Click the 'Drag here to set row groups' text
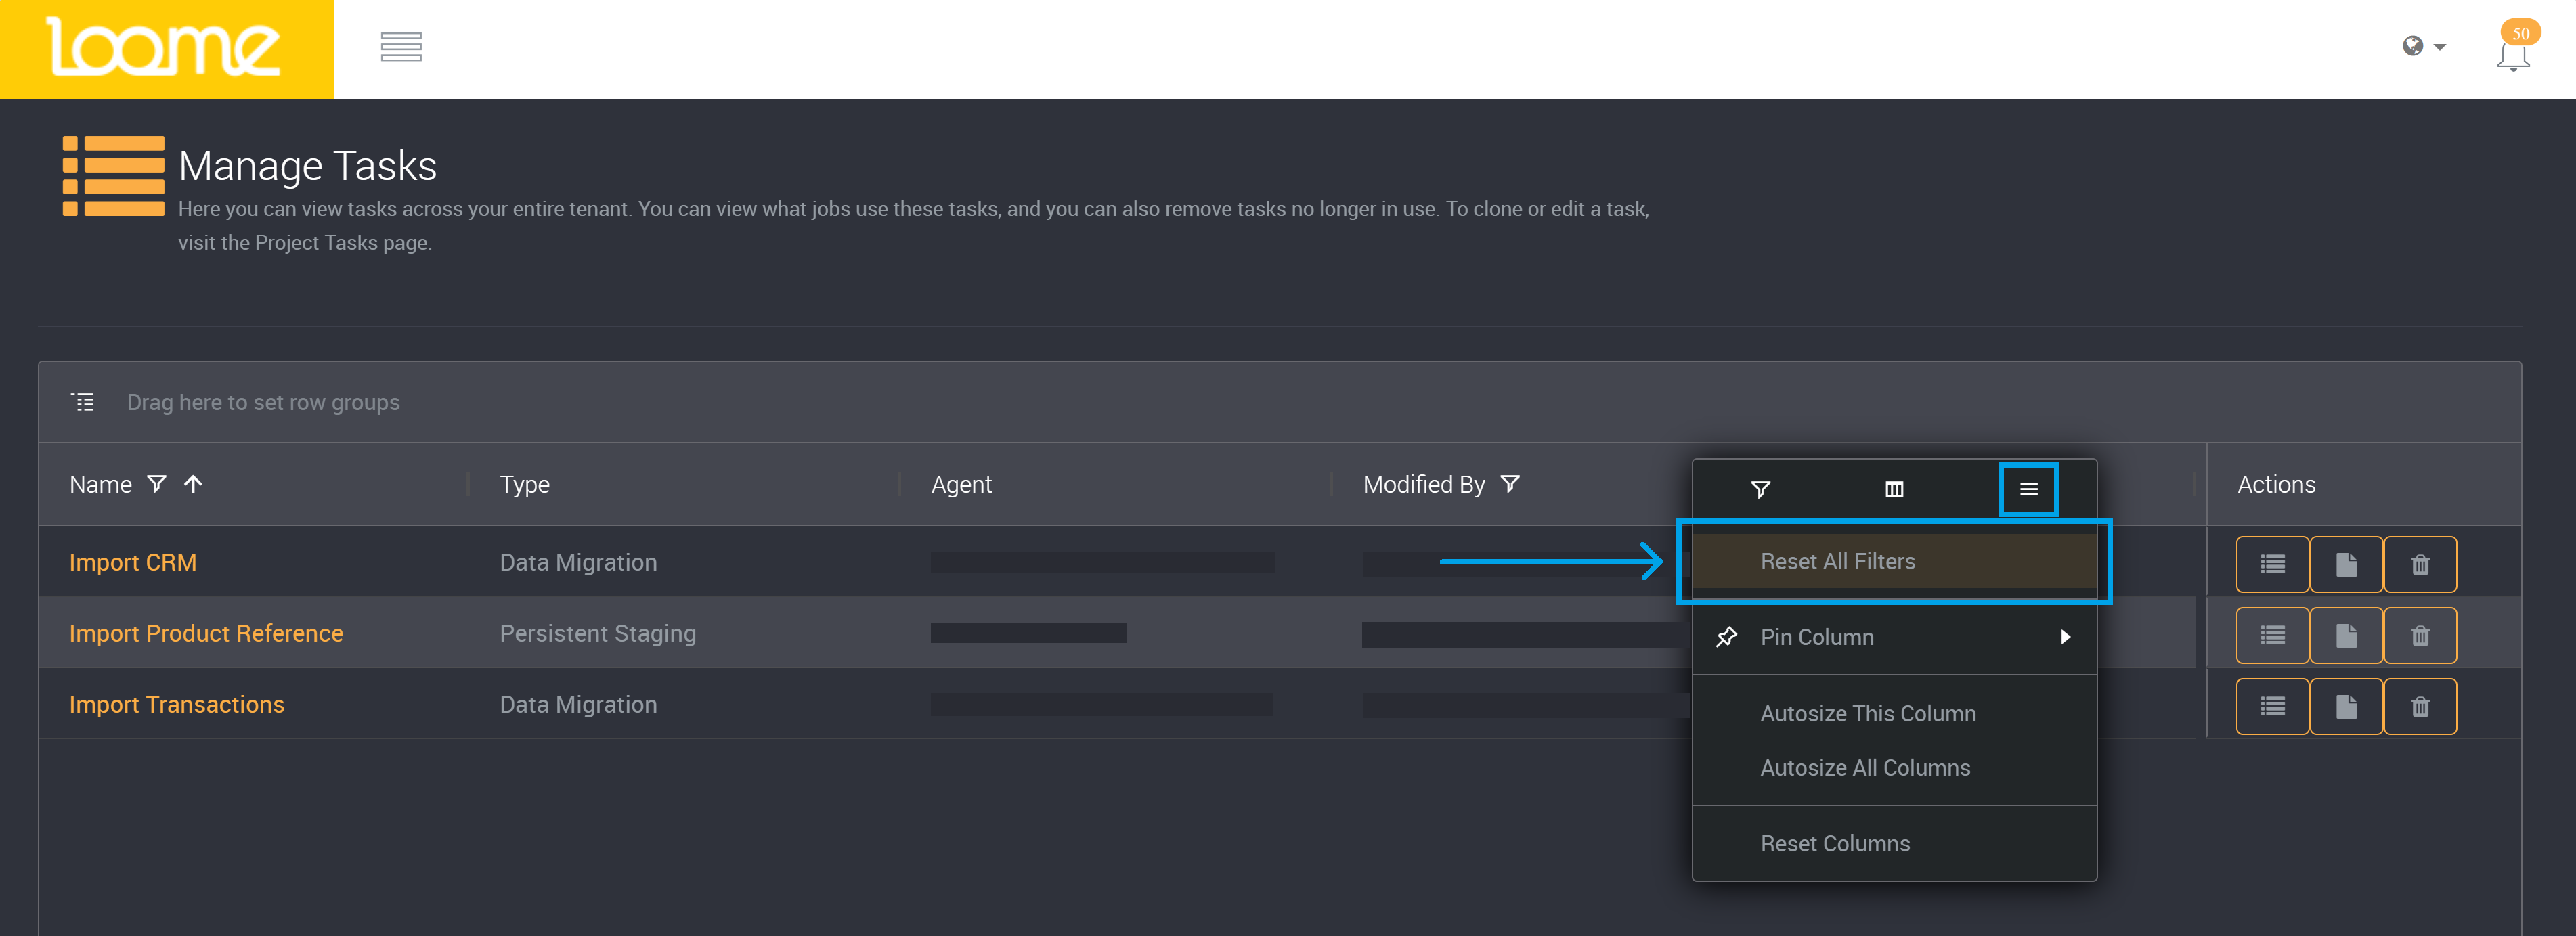The image size is (2576, 936). (x=263, y=402)
